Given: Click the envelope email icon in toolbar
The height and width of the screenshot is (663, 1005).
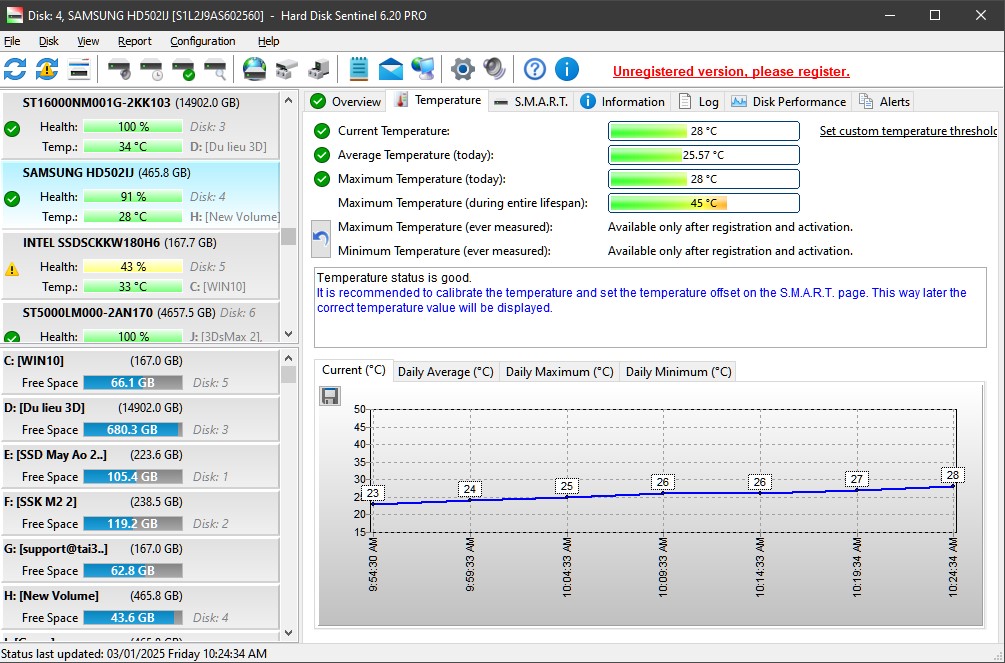Looking at the screenshot, I should 390,69.
